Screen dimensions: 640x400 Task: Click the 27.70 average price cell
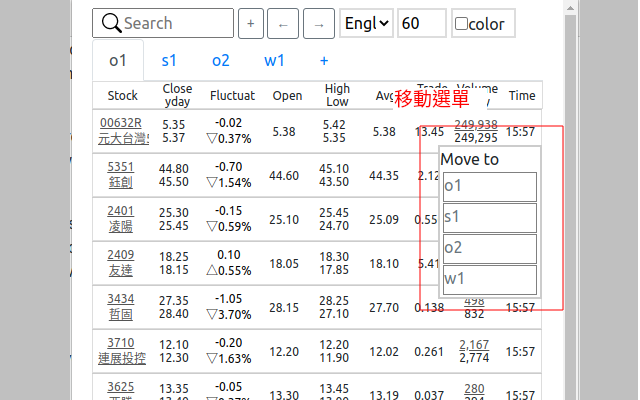click(x=384, y=307)
